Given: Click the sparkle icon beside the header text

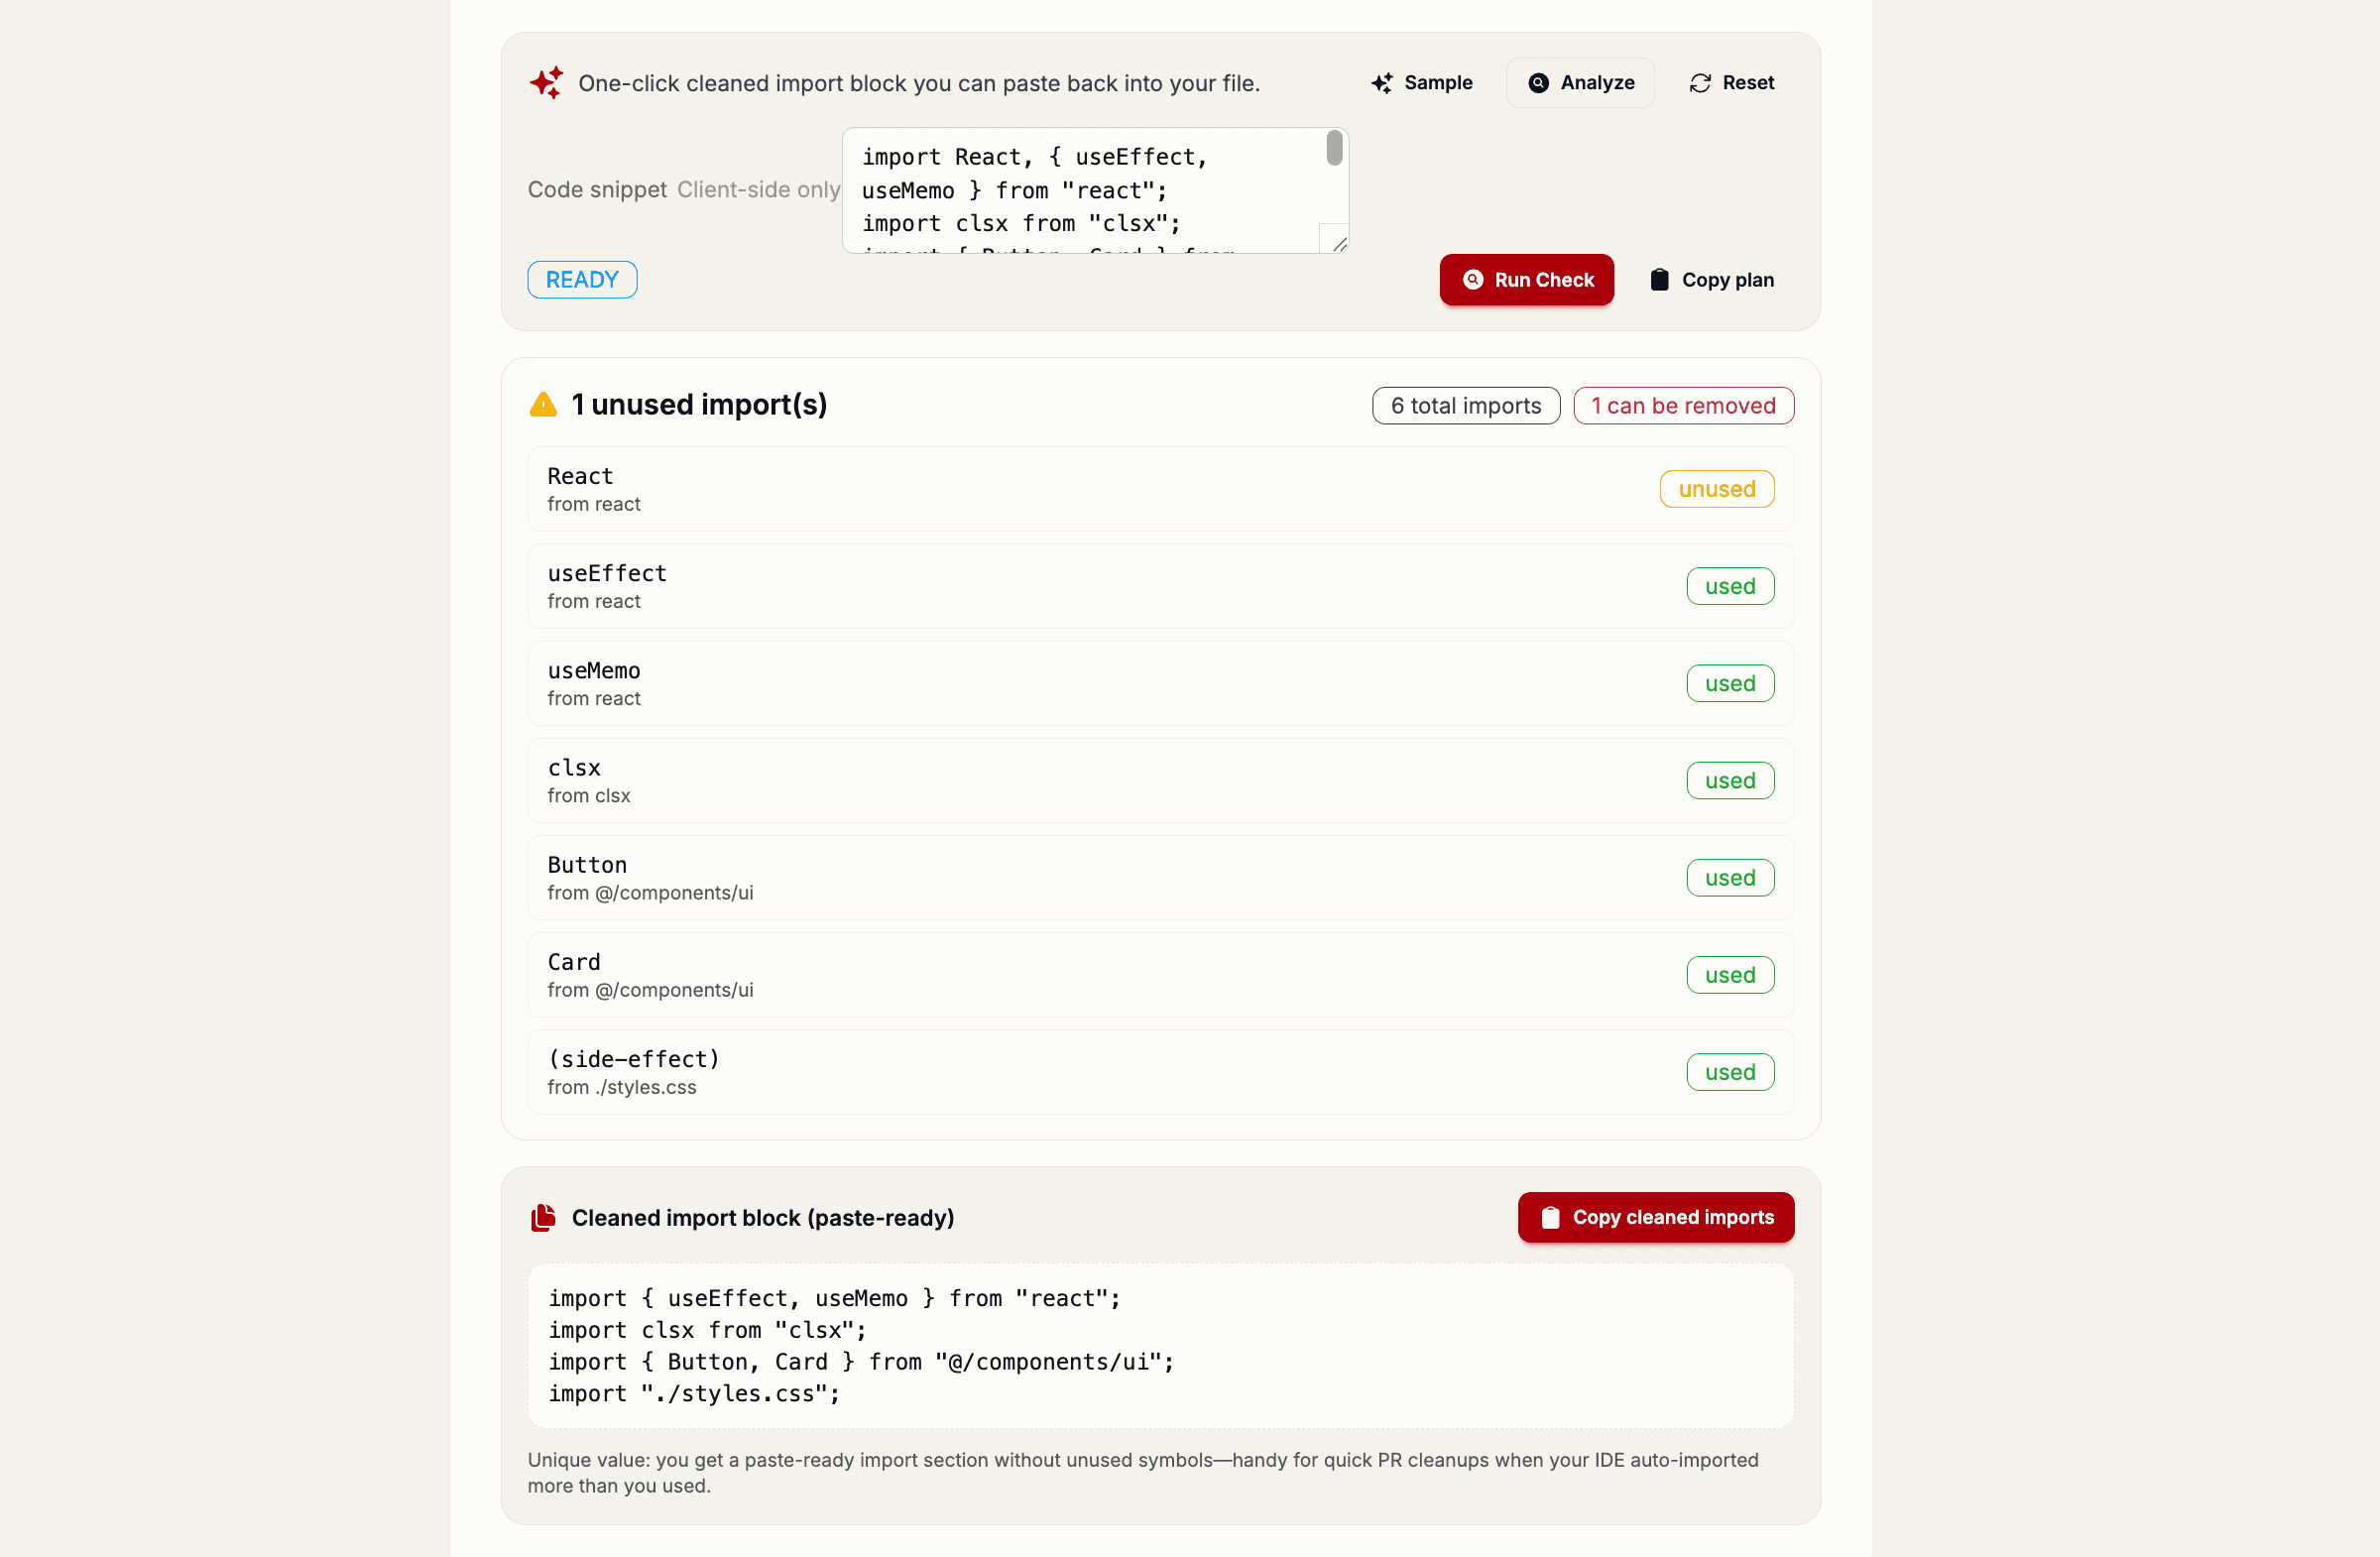Looking at the screenshot, I should (546, 83).
